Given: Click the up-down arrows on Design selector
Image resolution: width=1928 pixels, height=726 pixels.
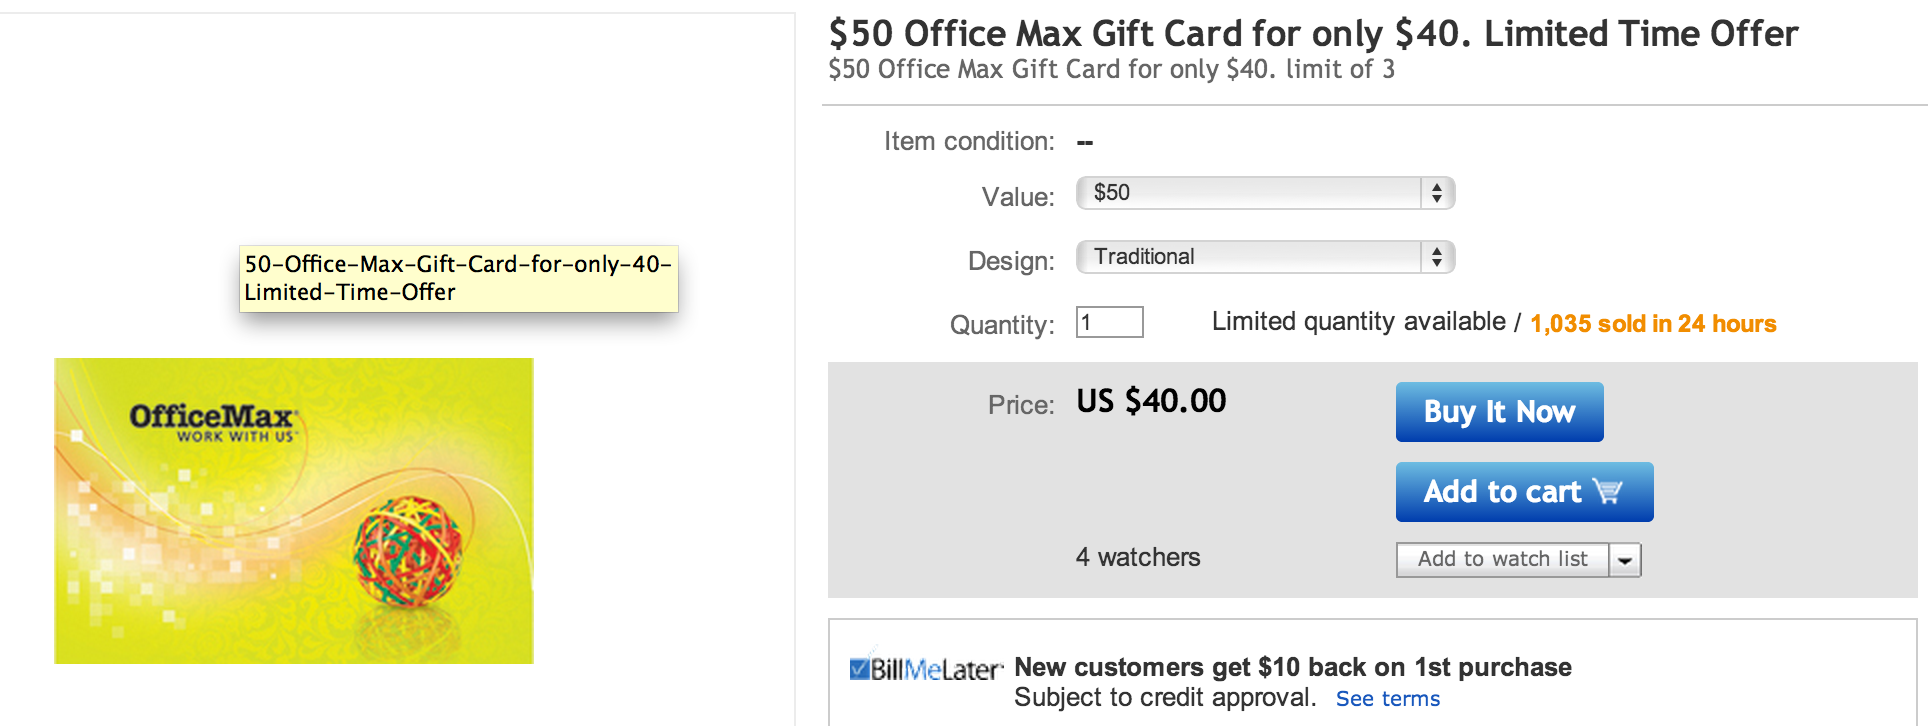Looking at the screenshot, I should click(1437, 257).
